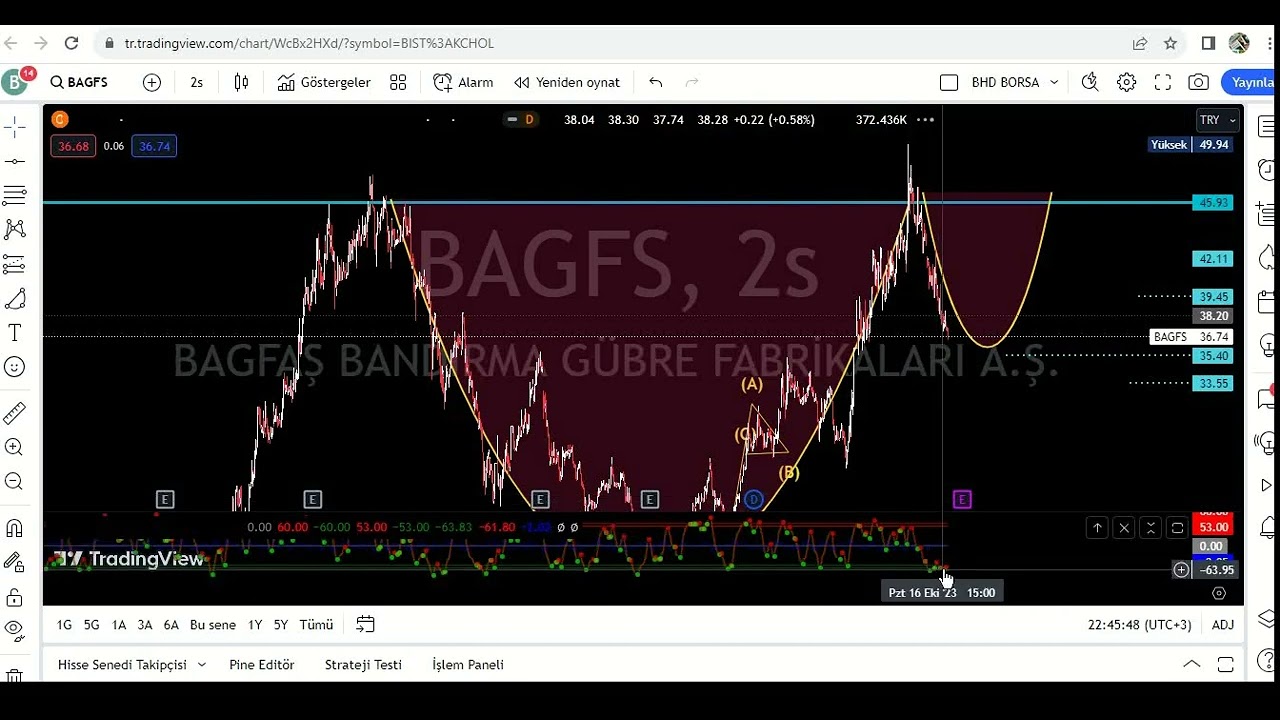Screen dimensions: 1280x720
Task: Start Yeniden oynat bar replay
Action: point(567,82)
